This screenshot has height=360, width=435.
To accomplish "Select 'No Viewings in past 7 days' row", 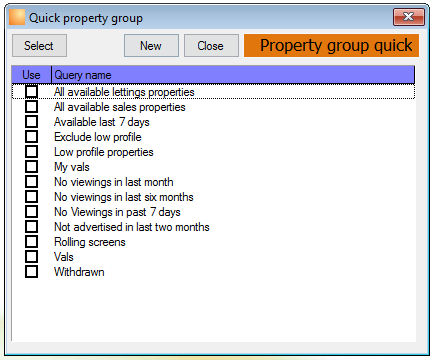I will pyautogui.click(x=213, y=212).
